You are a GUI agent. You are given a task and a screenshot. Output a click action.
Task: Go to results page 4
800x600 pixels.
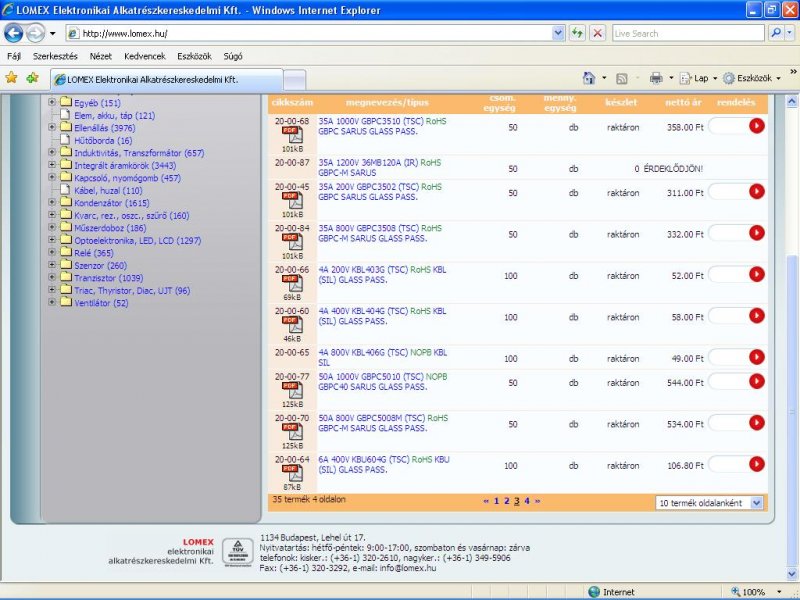[527, 501]
